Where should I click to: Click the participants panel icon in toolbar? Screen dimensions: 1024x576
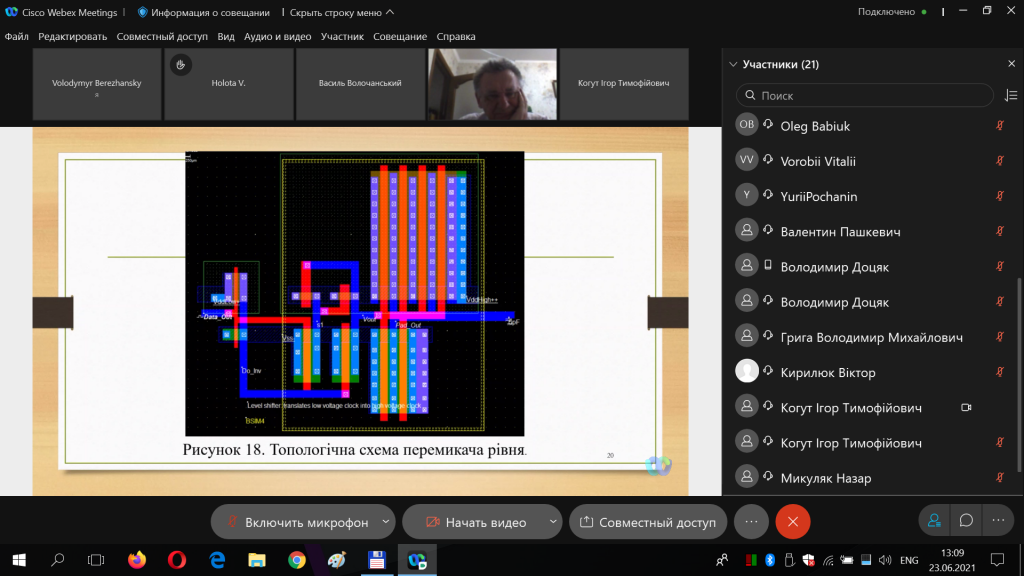pyautogui.click(x=934, y=521)
